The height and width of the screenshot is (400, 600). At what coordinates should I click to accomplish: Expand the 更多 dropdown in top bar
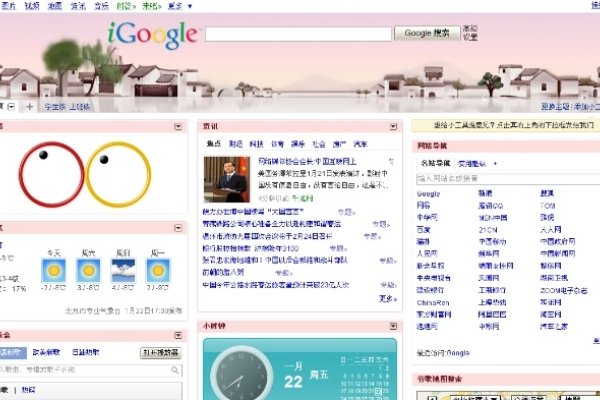click(180, 6)
